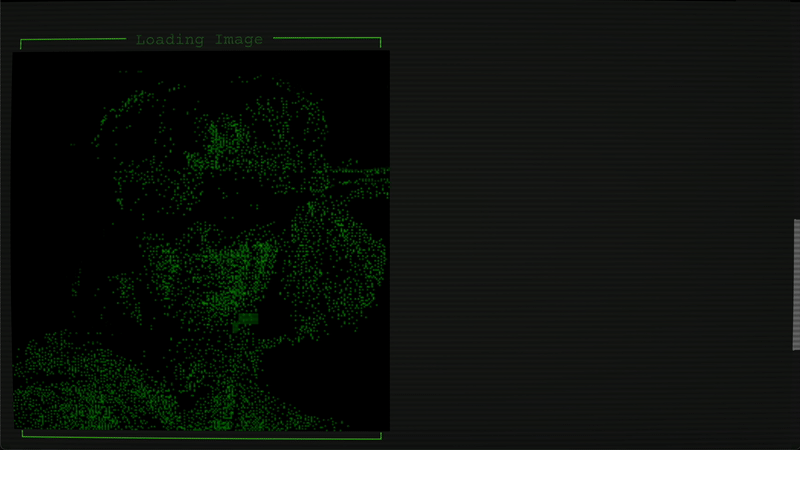Click the "Loading Image" title text
Screen dimensions: 800x477
[199, 40]
